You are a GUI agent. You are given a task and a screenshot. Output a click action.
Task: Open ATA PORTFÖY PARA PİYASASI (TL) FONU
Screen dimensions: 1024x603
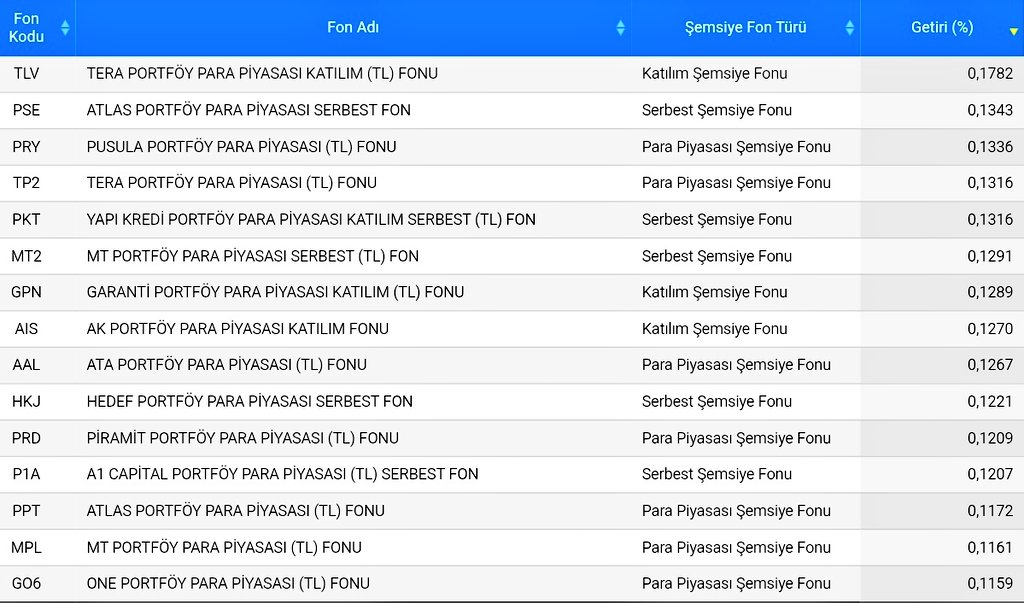pos(226,365)
